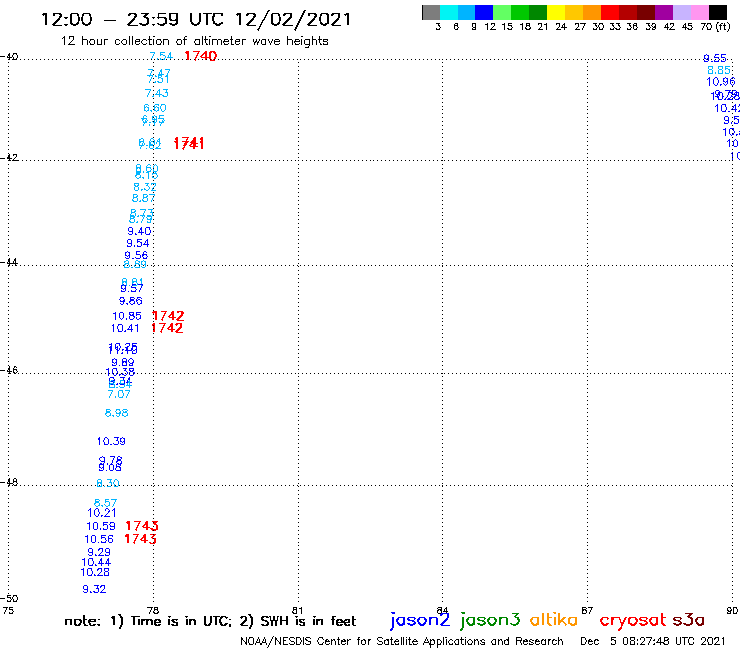The height and width of the screenshot is (650, 740).
Task: Click the longitude axis label '81'
Action: 298,611
